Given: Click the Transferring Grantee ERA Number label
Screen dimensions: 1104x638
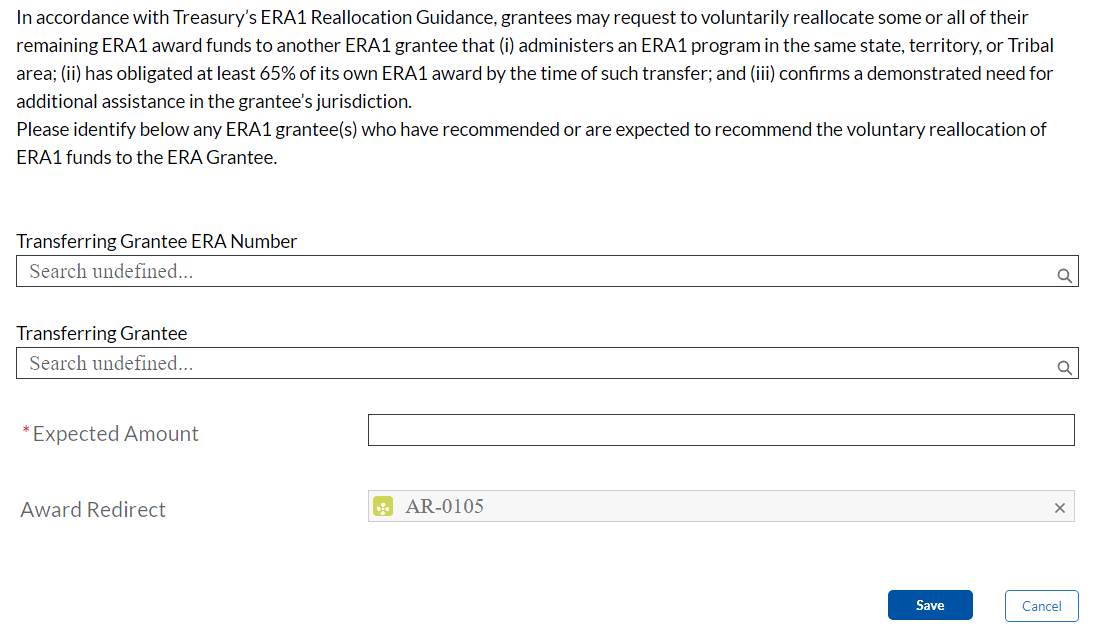Looking at the screenshot, I should (x=157, y=241).
